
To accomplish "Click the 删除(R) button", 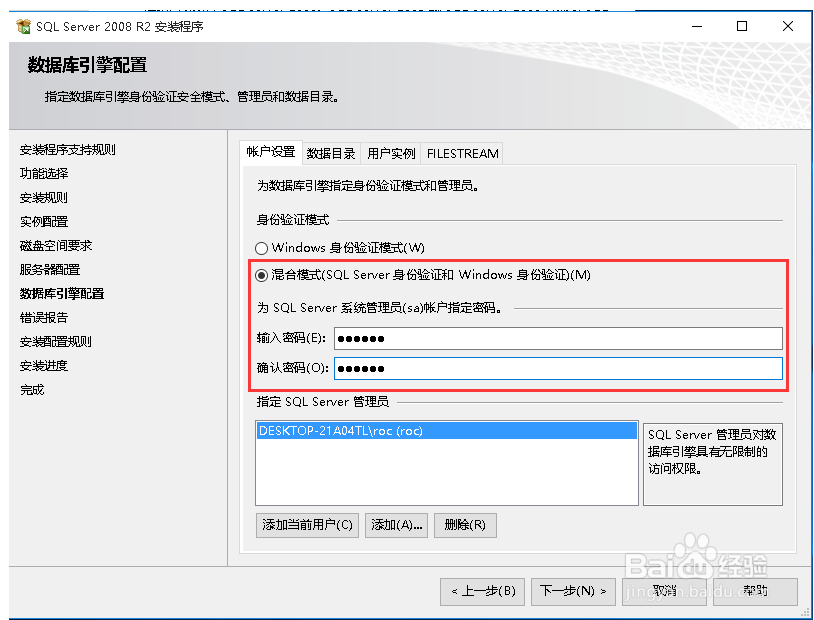I will [x=464, y=525].
